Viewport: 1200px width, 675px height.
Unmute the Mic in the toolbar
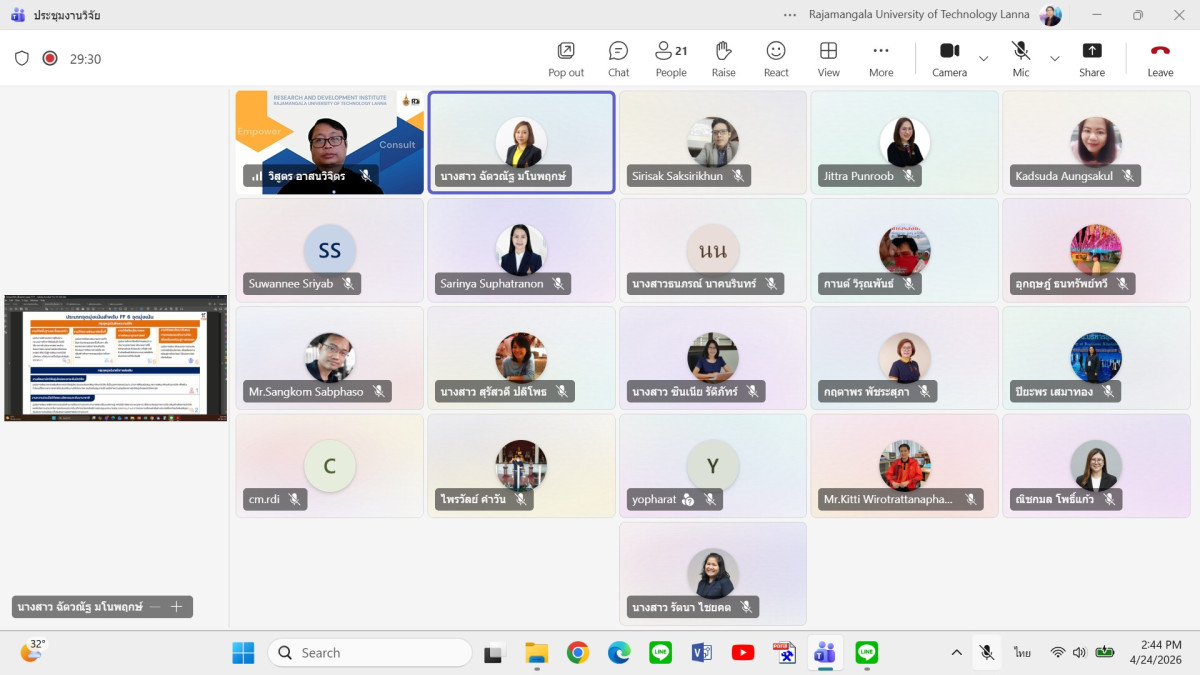pos(1020,58)
